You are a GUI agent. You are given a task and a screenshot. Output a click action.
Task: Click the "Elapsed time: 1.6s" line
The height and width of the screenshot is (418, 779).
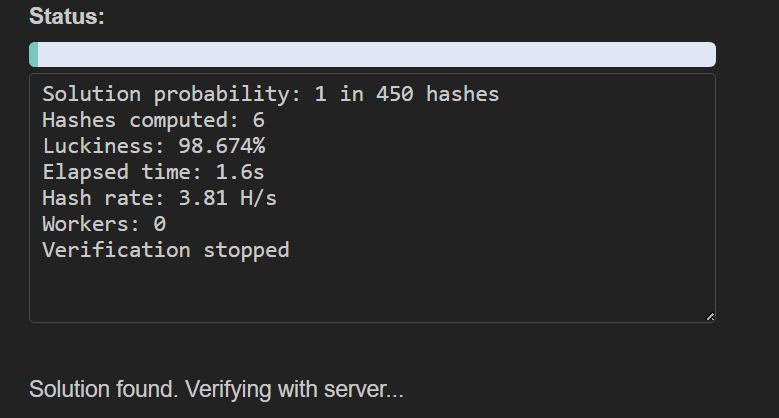pos(153,172)
